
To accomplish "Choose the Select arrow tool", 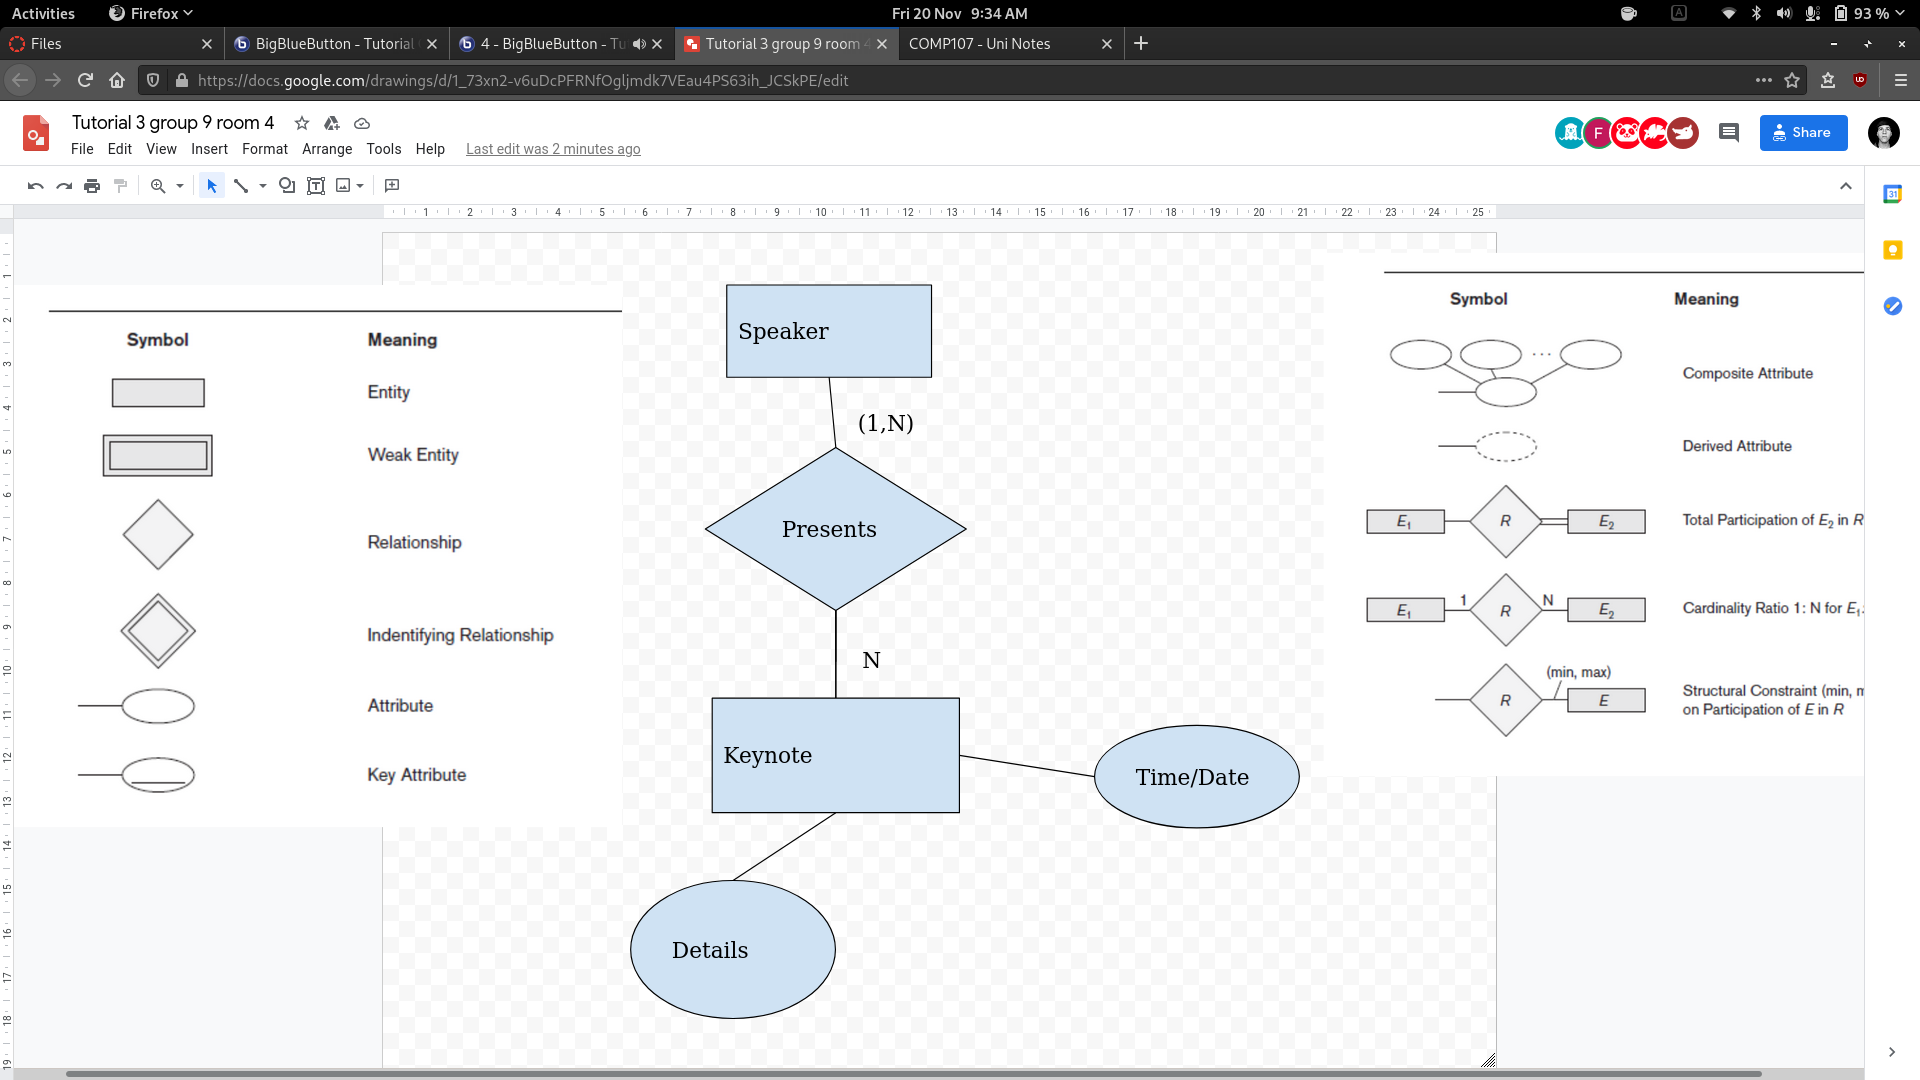I will tap(211, 186).
